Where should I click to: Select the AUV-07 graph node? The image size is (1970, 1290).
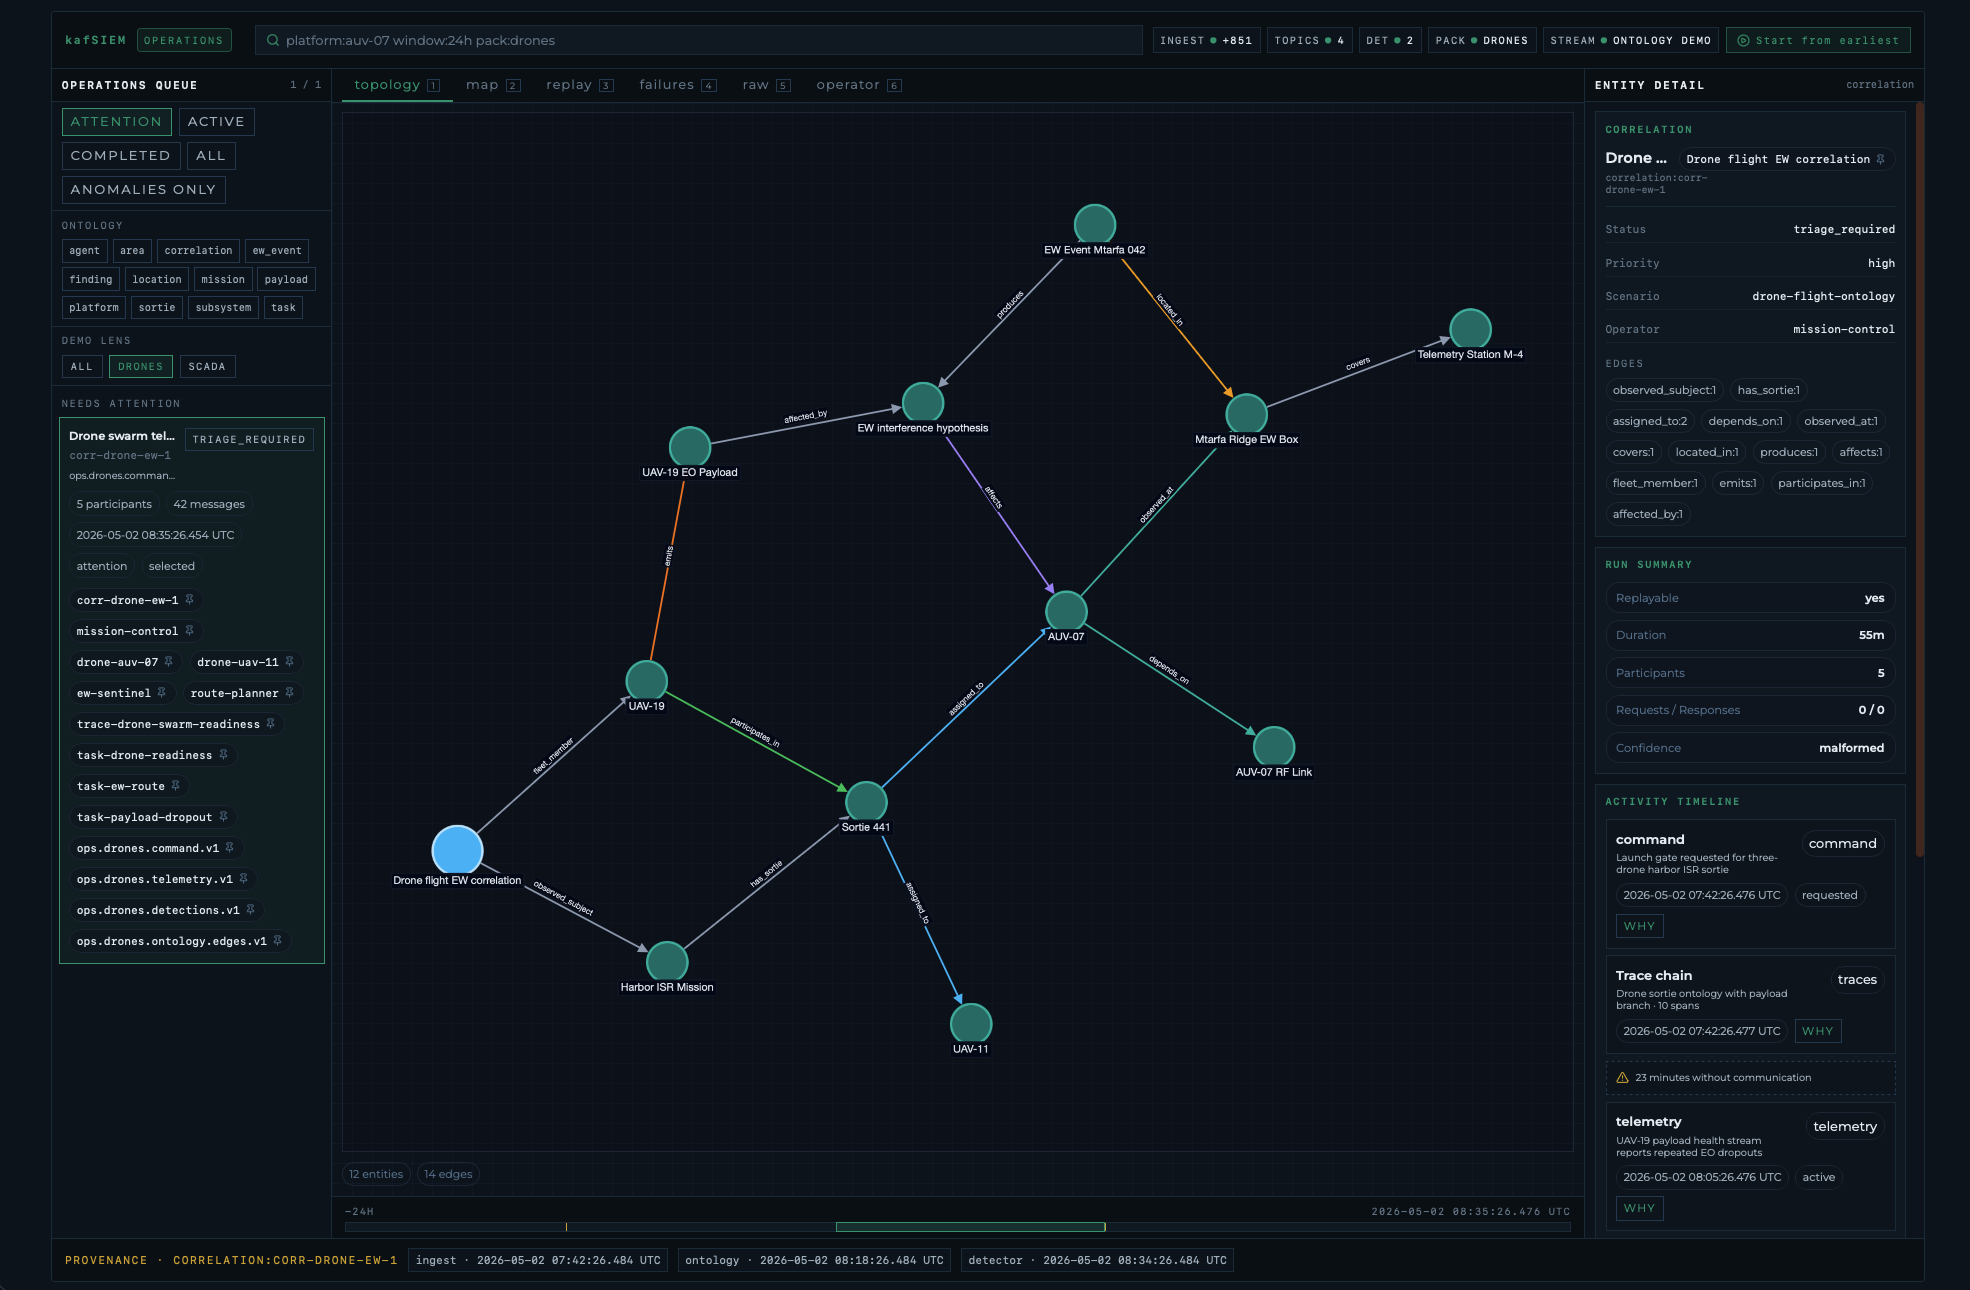1066,611
